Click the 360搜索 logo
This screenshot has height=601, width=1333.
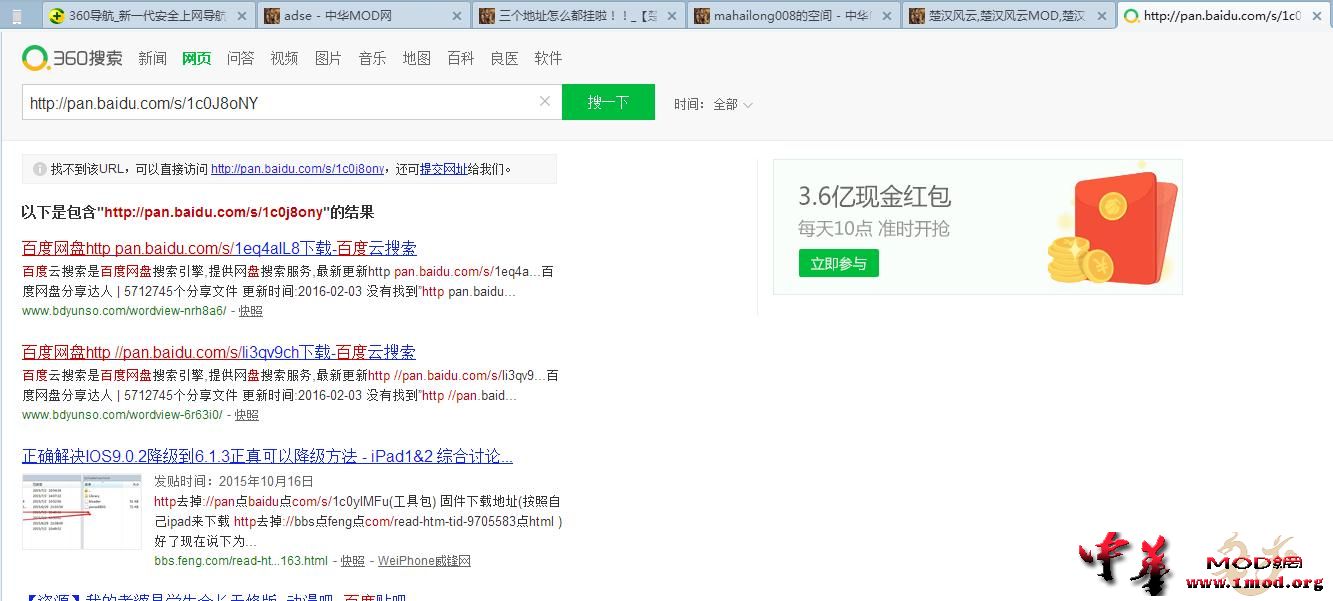(72, 58)
